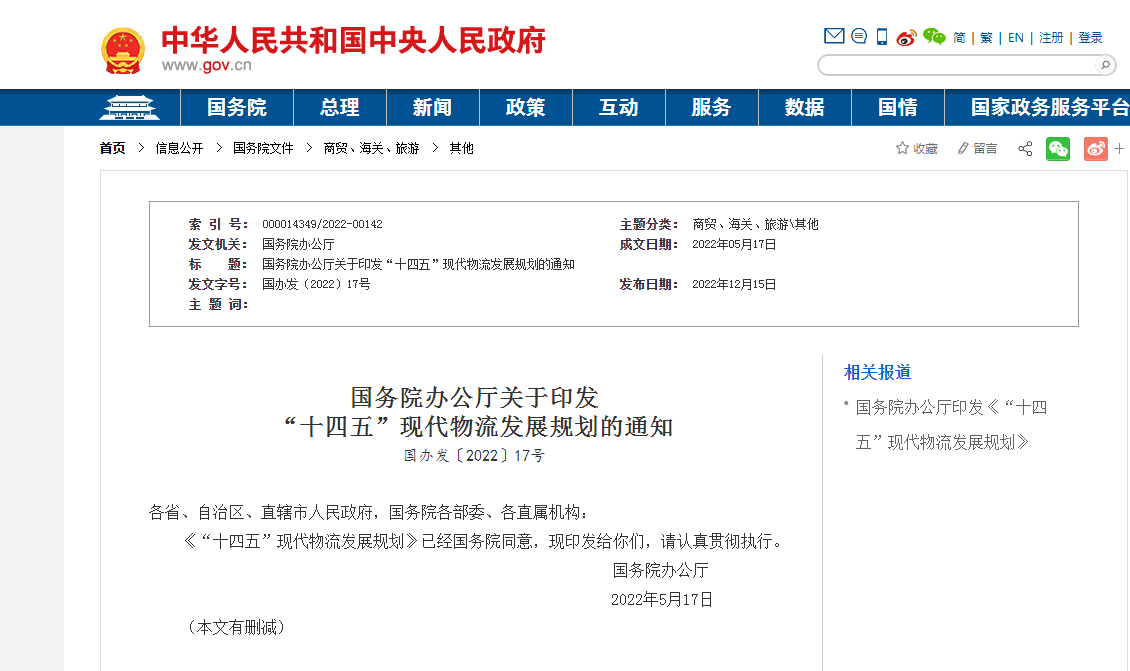Go to 商贸、海关、旅游 breadcrumb

[x=371, y=148]
